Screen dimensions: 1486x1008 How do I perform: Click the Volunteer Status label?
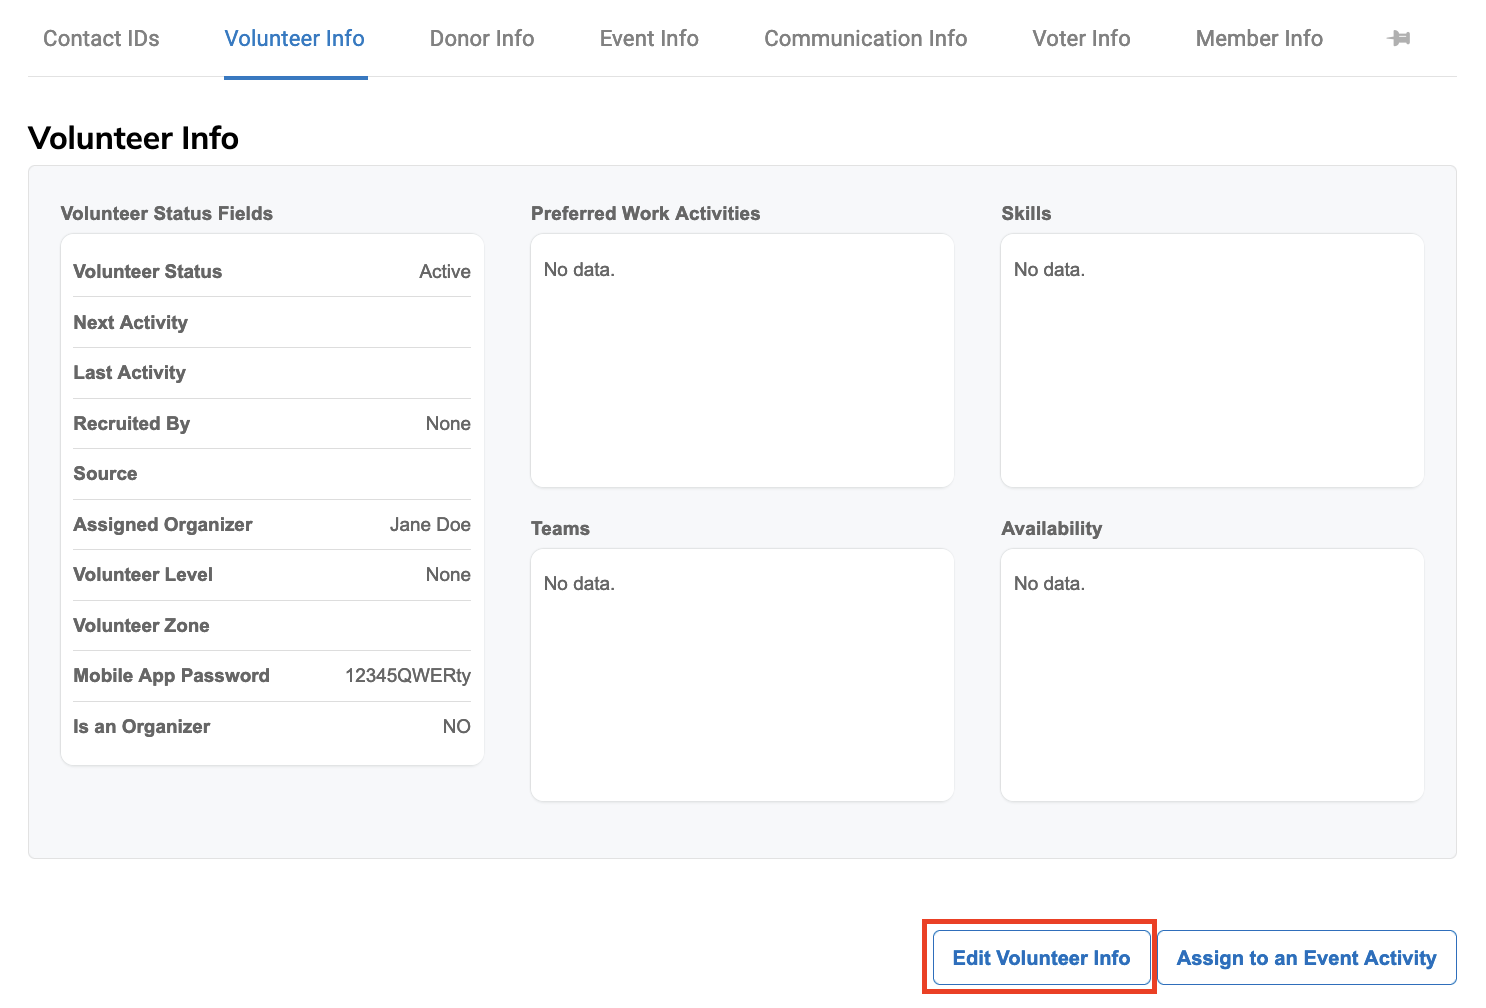148,272
